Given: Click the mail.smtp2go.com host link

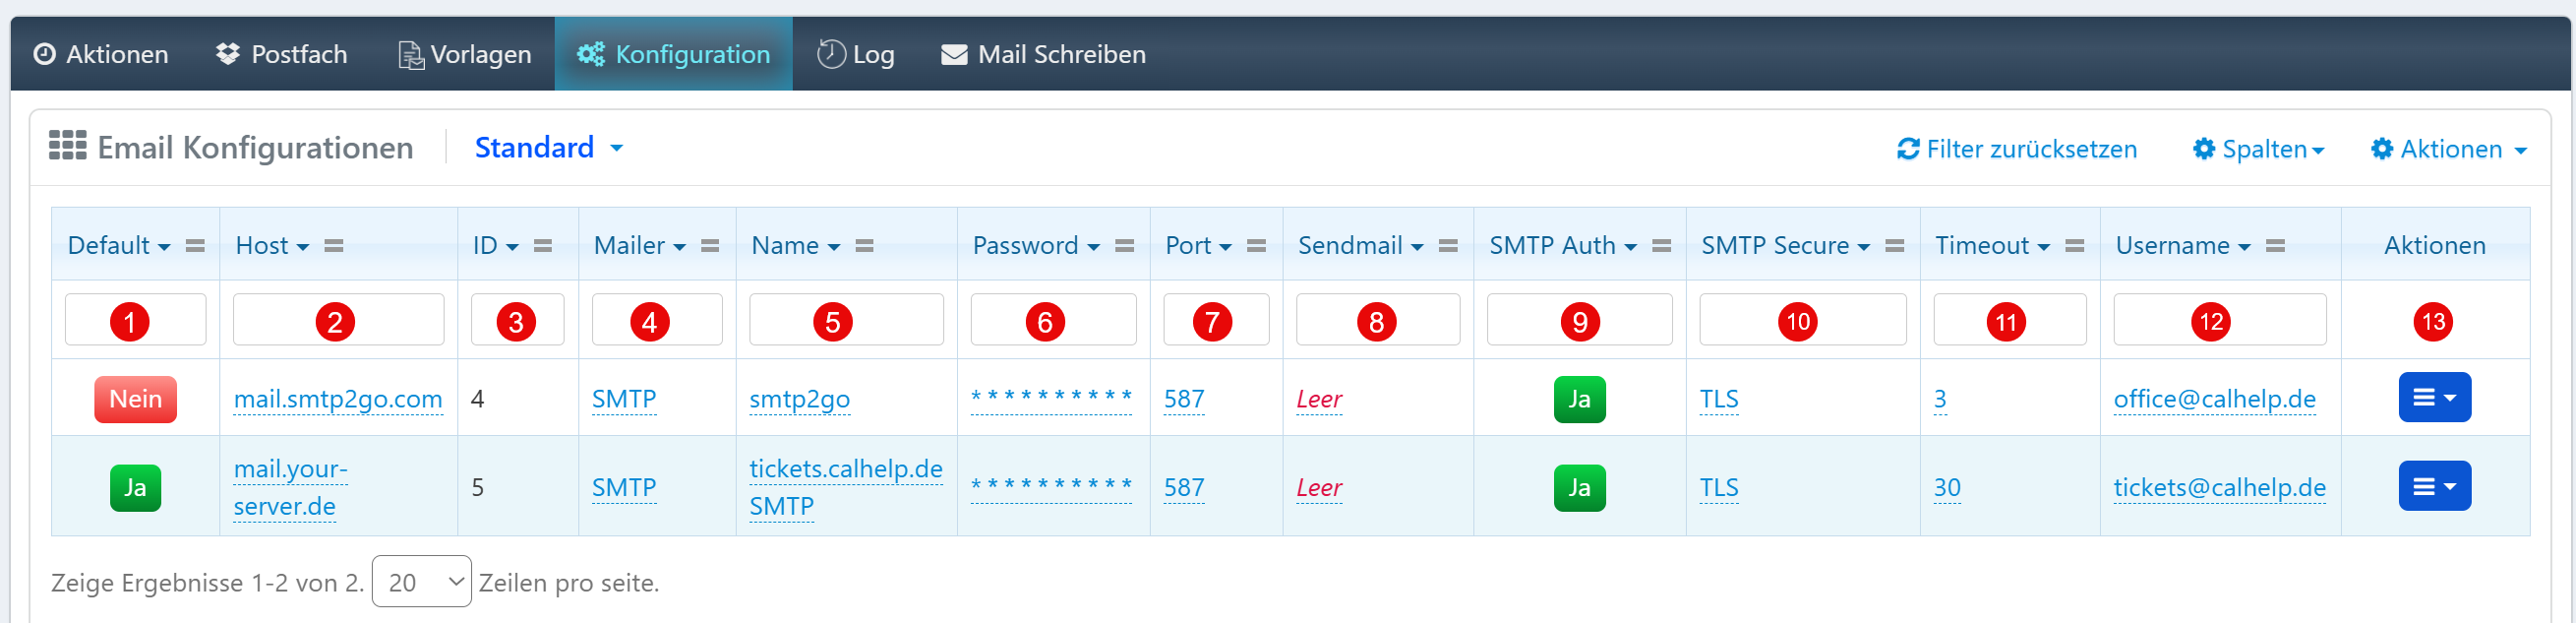Looking at the screenshot, I should 338,399.
